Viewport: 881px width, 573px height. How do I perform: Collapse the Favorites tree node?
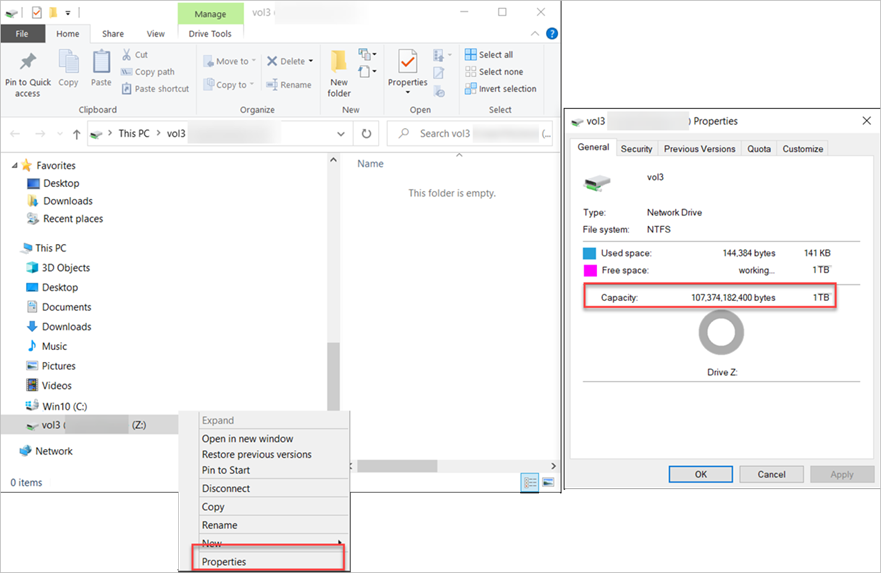(x=14, y=165)
